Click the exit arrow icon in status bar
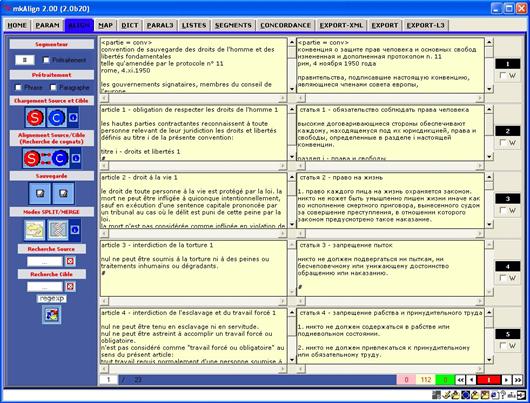530x403 pixels. pos(522,395)
